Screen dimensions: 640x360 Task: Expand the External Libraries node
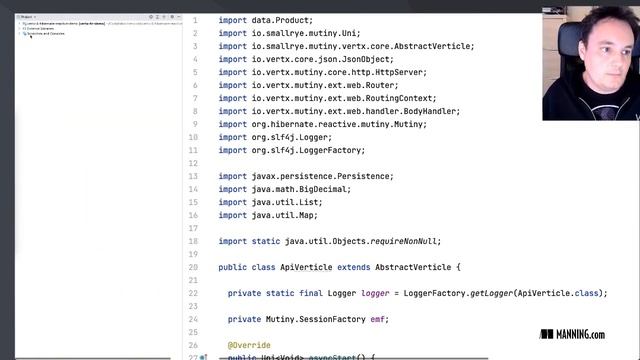pos(19,29)
